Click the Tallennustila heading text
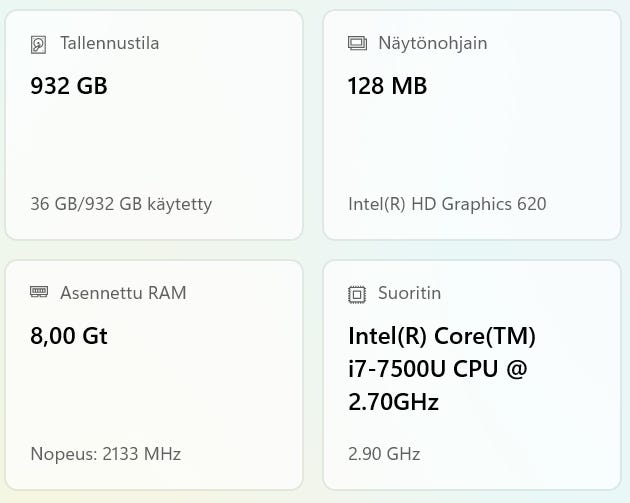 tap(110, 43)
